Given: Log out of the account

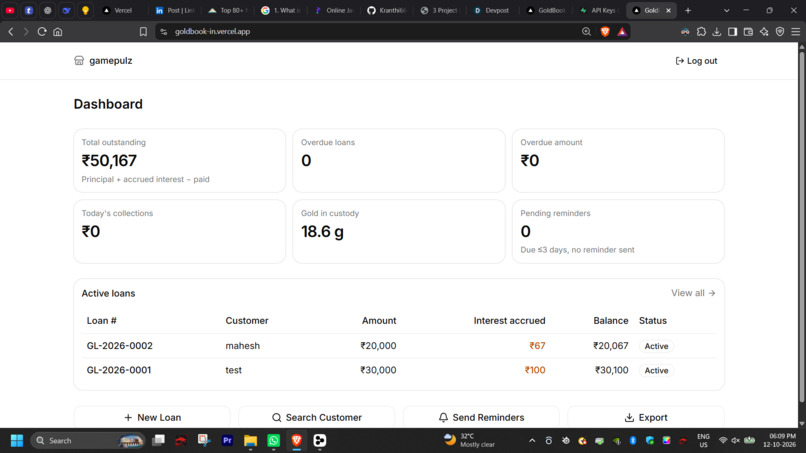Looking at the screenshot, I should 696,61.
